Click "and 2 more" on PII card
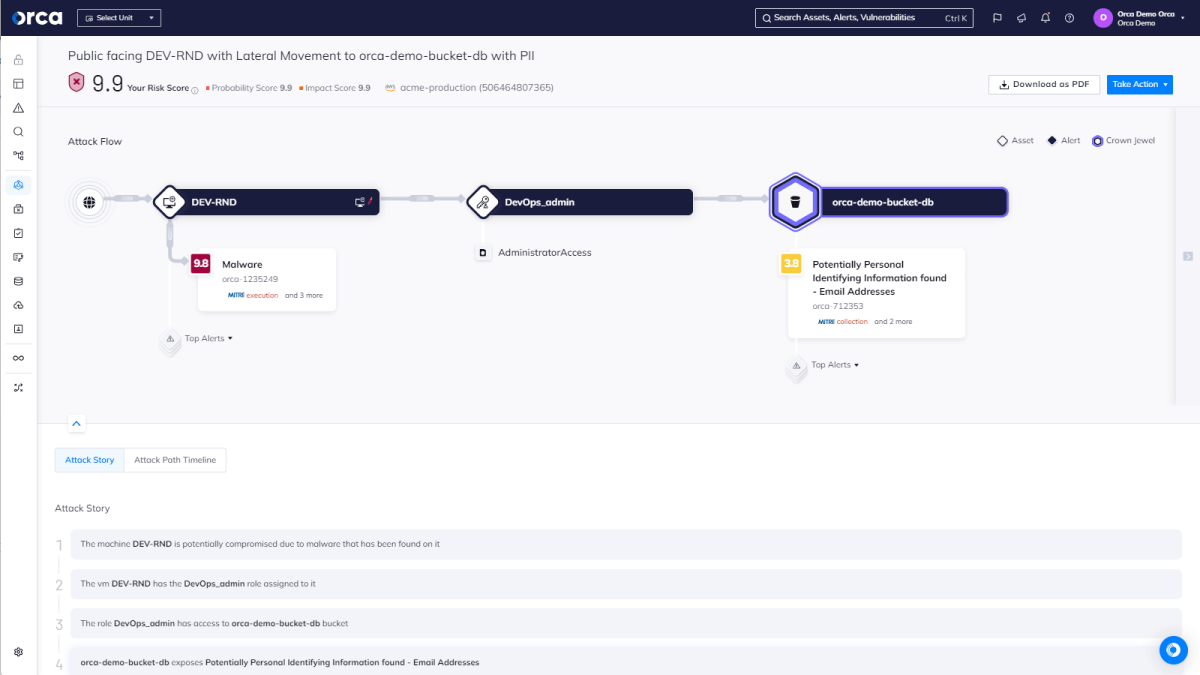 pyautogui.click(x=893, y=322)
